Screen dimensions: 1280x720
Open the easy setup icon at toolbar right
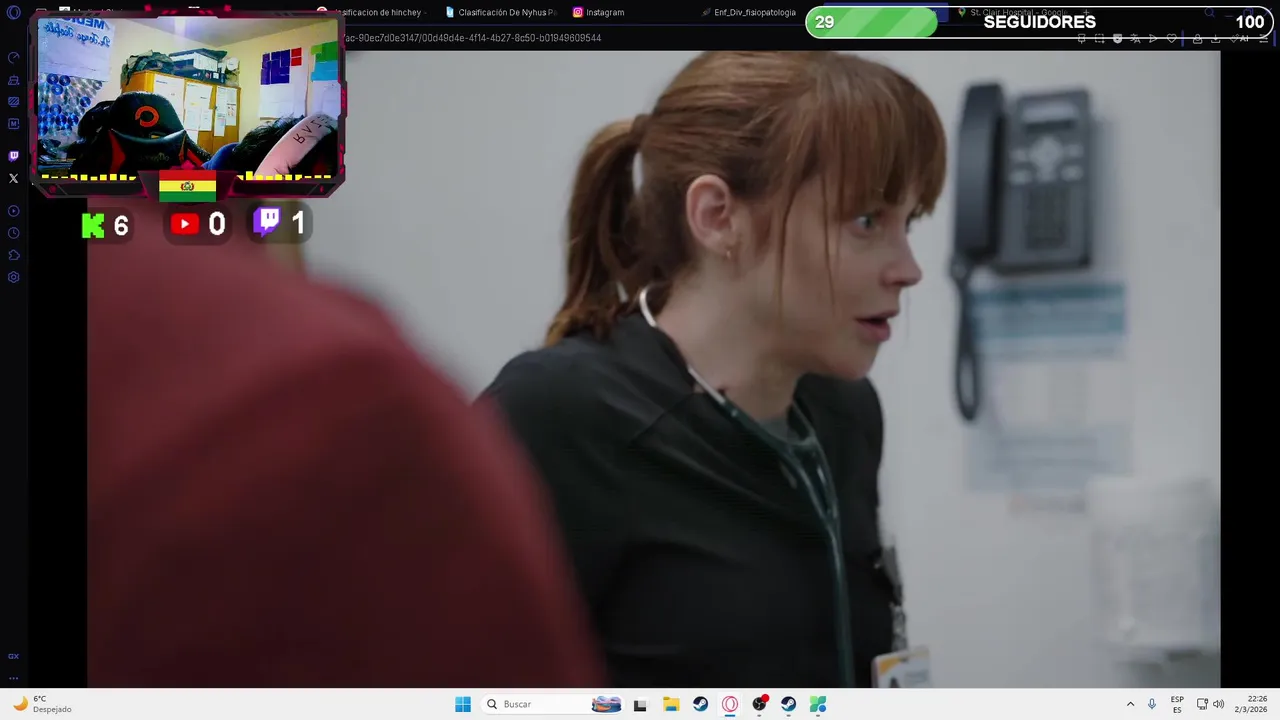(1264, 39)
